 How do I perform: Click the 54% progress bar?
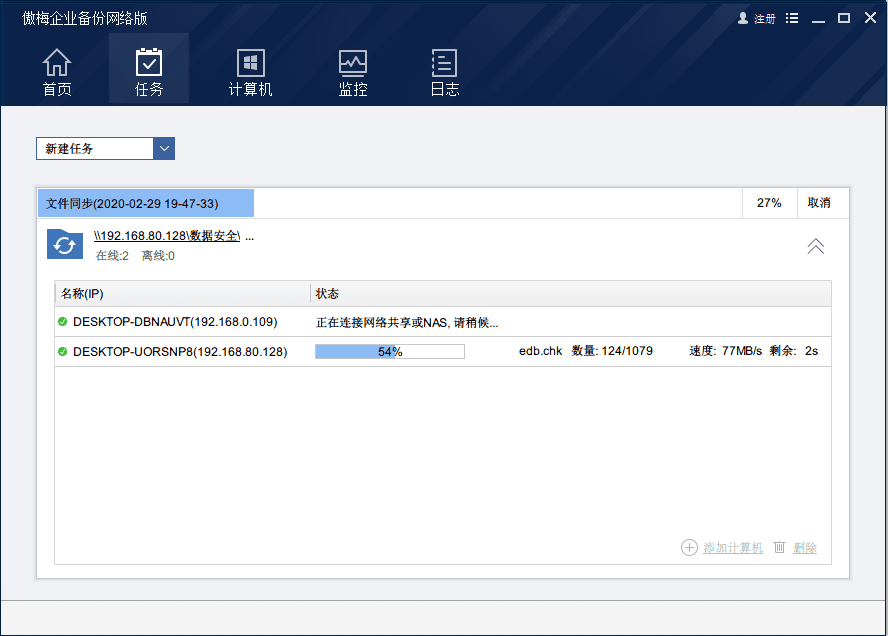[x=390, y=352]
